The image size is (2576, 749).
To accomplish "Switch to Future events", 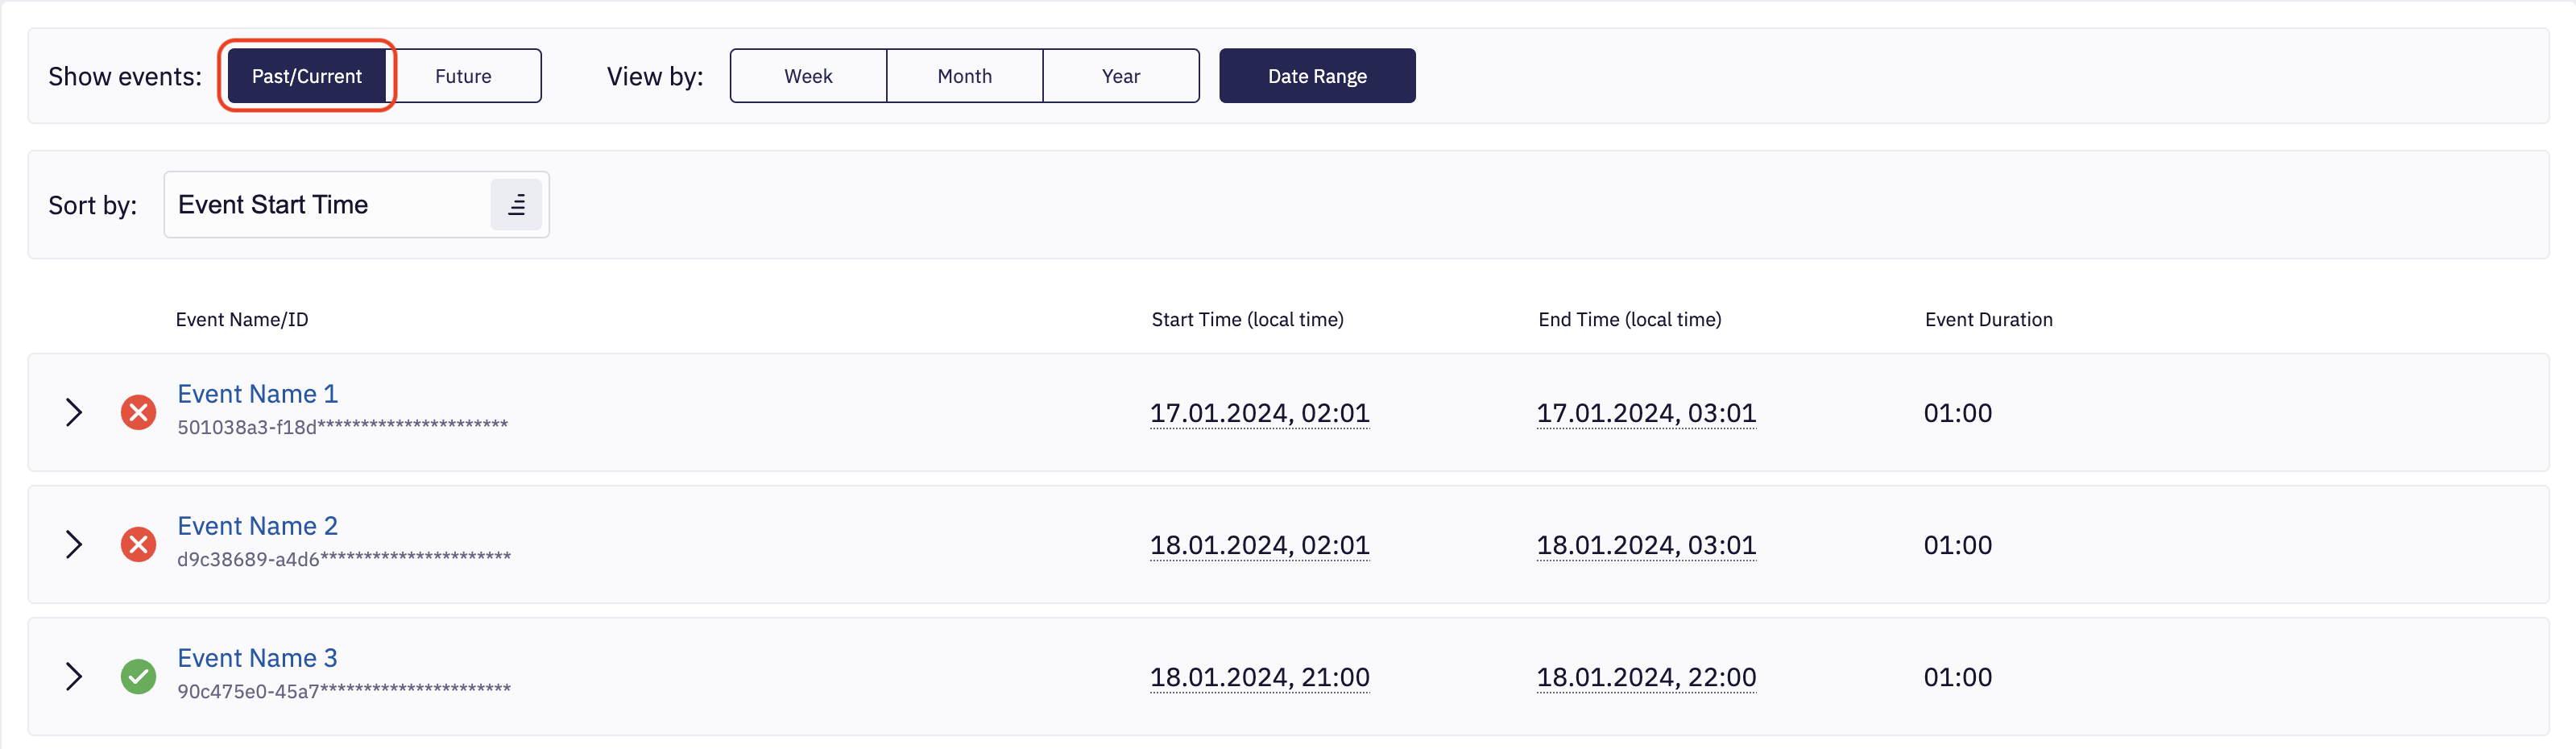I will tap(463, 76).
